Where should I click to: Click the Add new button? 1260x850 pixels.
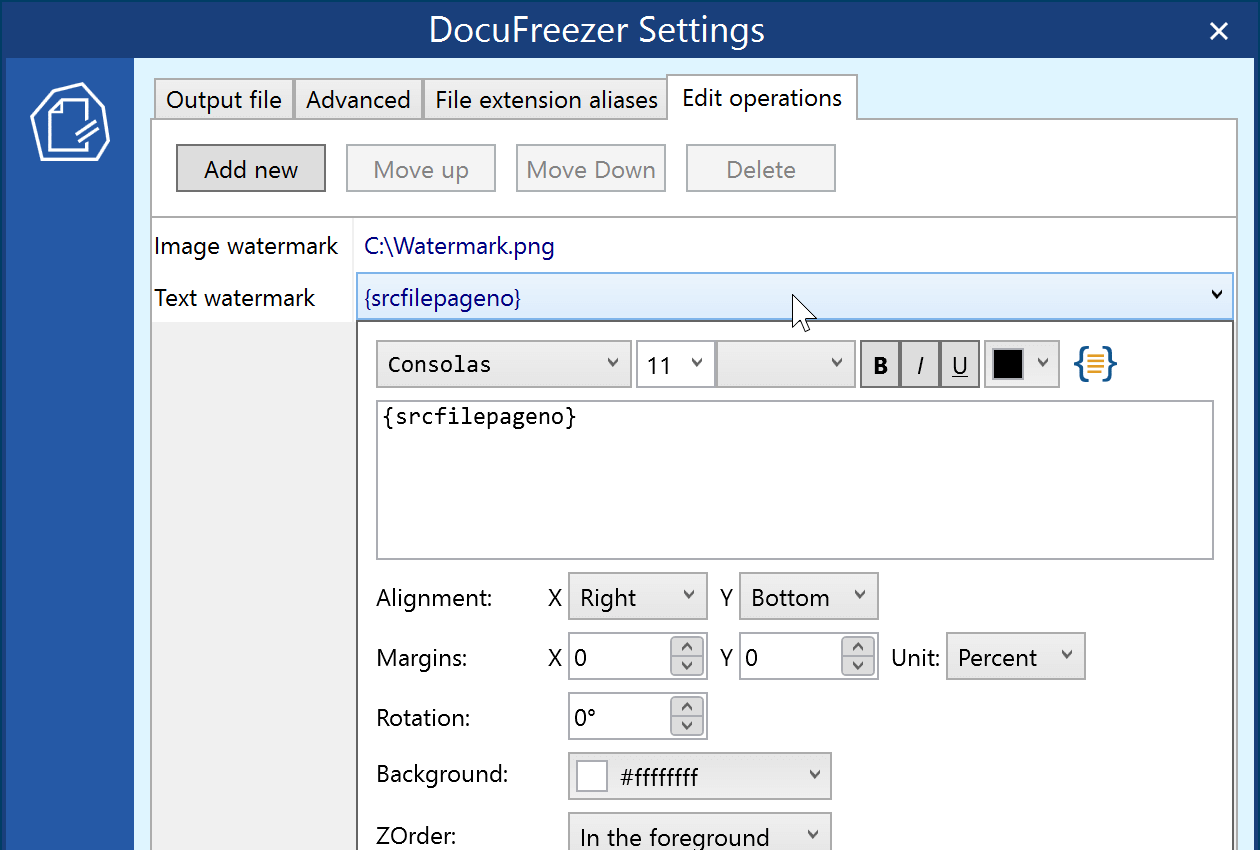[251, 169]
